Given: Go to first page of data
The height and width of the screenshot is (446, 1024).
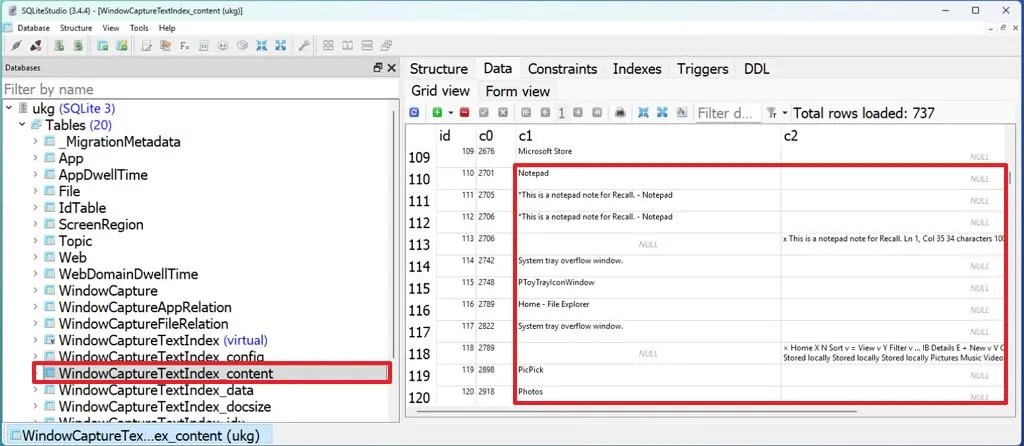Looking at the screenshot, I should pyautogui.click(x=526, y=113).
